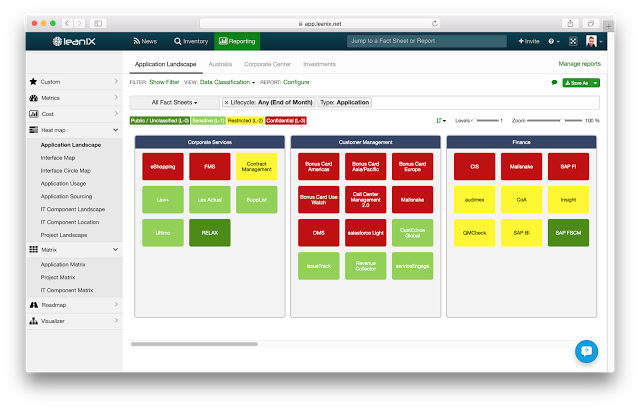Click the Cost chart icon

[x=33, y=114]
